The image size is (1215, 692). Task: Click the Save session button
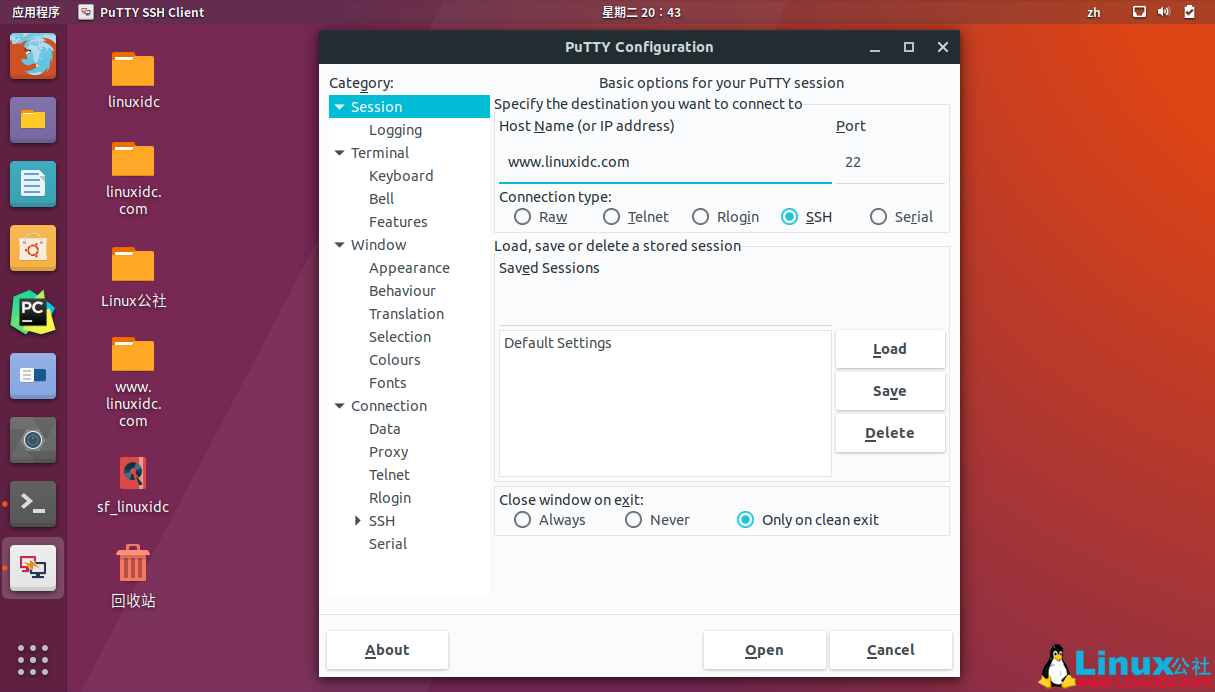tap(889, 391)
